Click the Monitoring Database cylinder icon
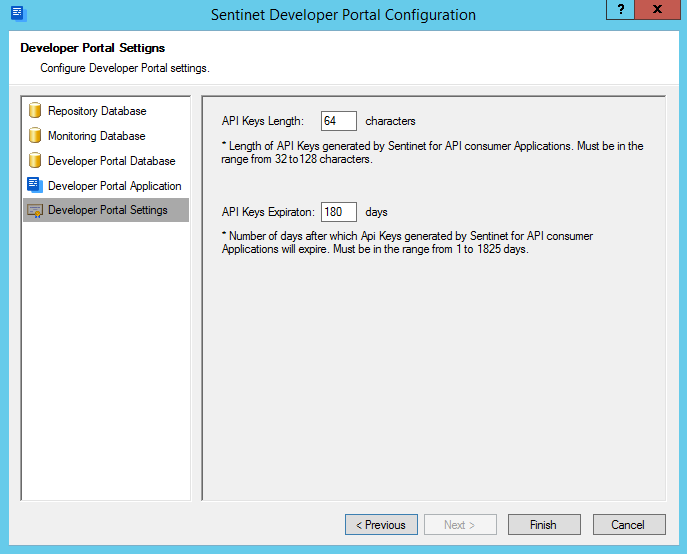The height and width of the screenshot is (554, 687). (x=35, y=135)
